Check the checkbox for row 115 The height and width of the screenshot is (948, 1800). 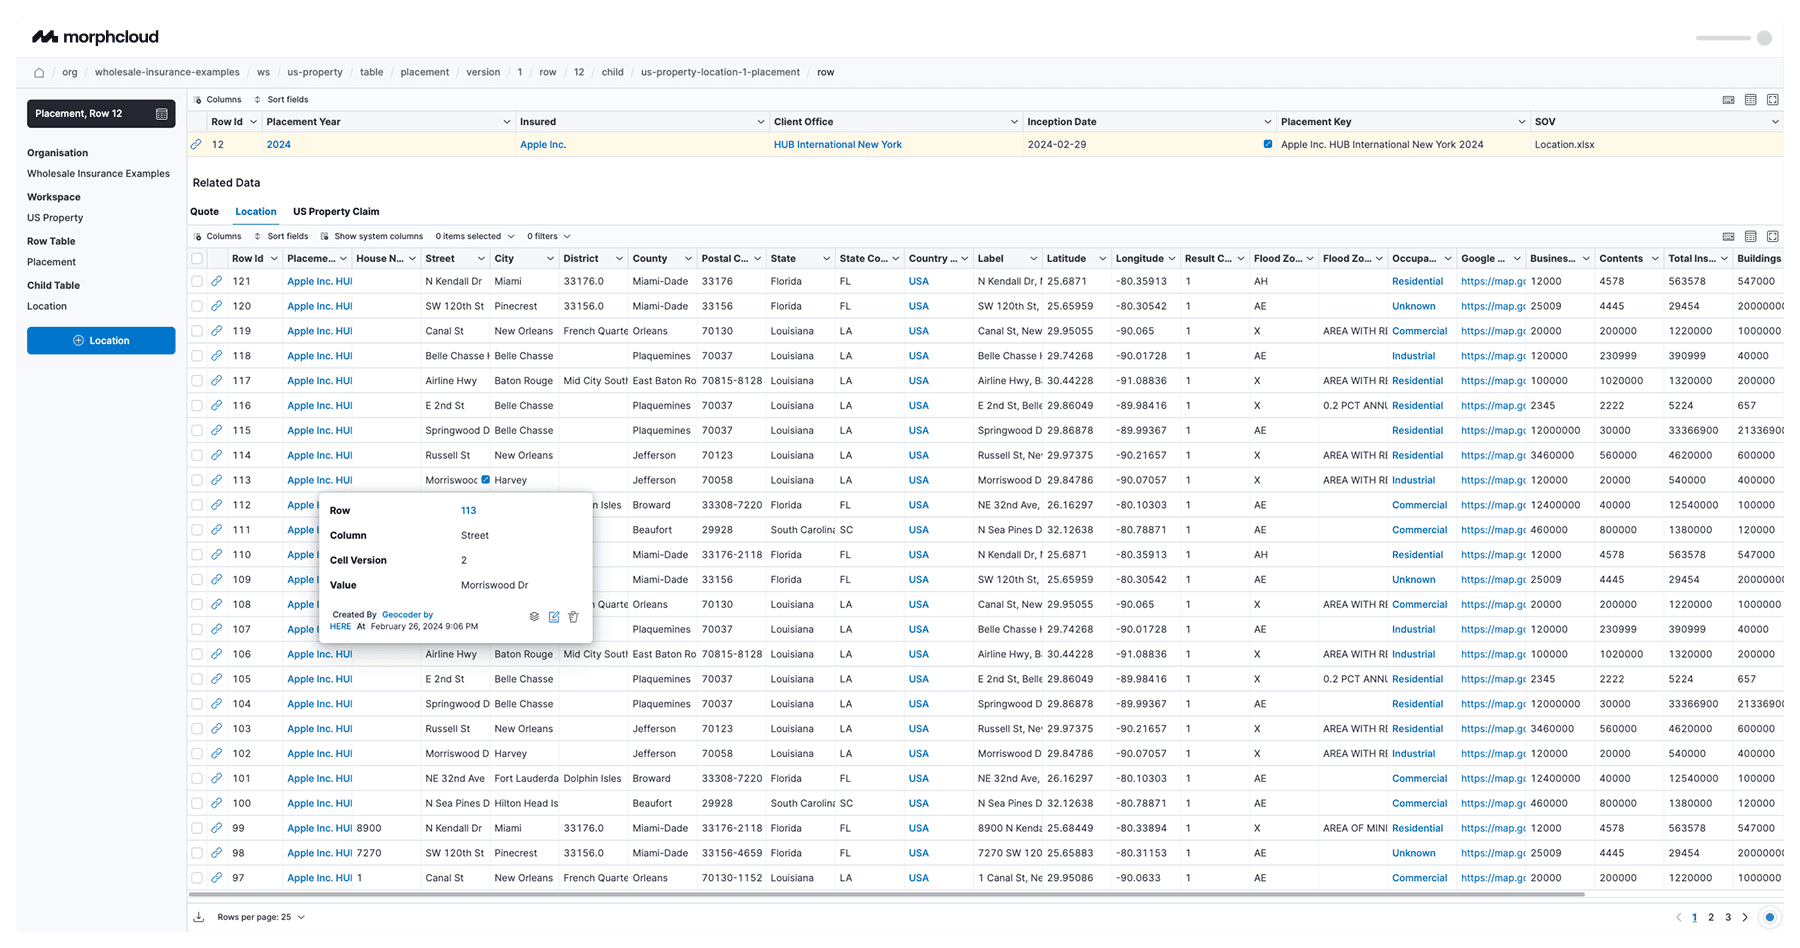pyautogui.click(x=197, y=431)
